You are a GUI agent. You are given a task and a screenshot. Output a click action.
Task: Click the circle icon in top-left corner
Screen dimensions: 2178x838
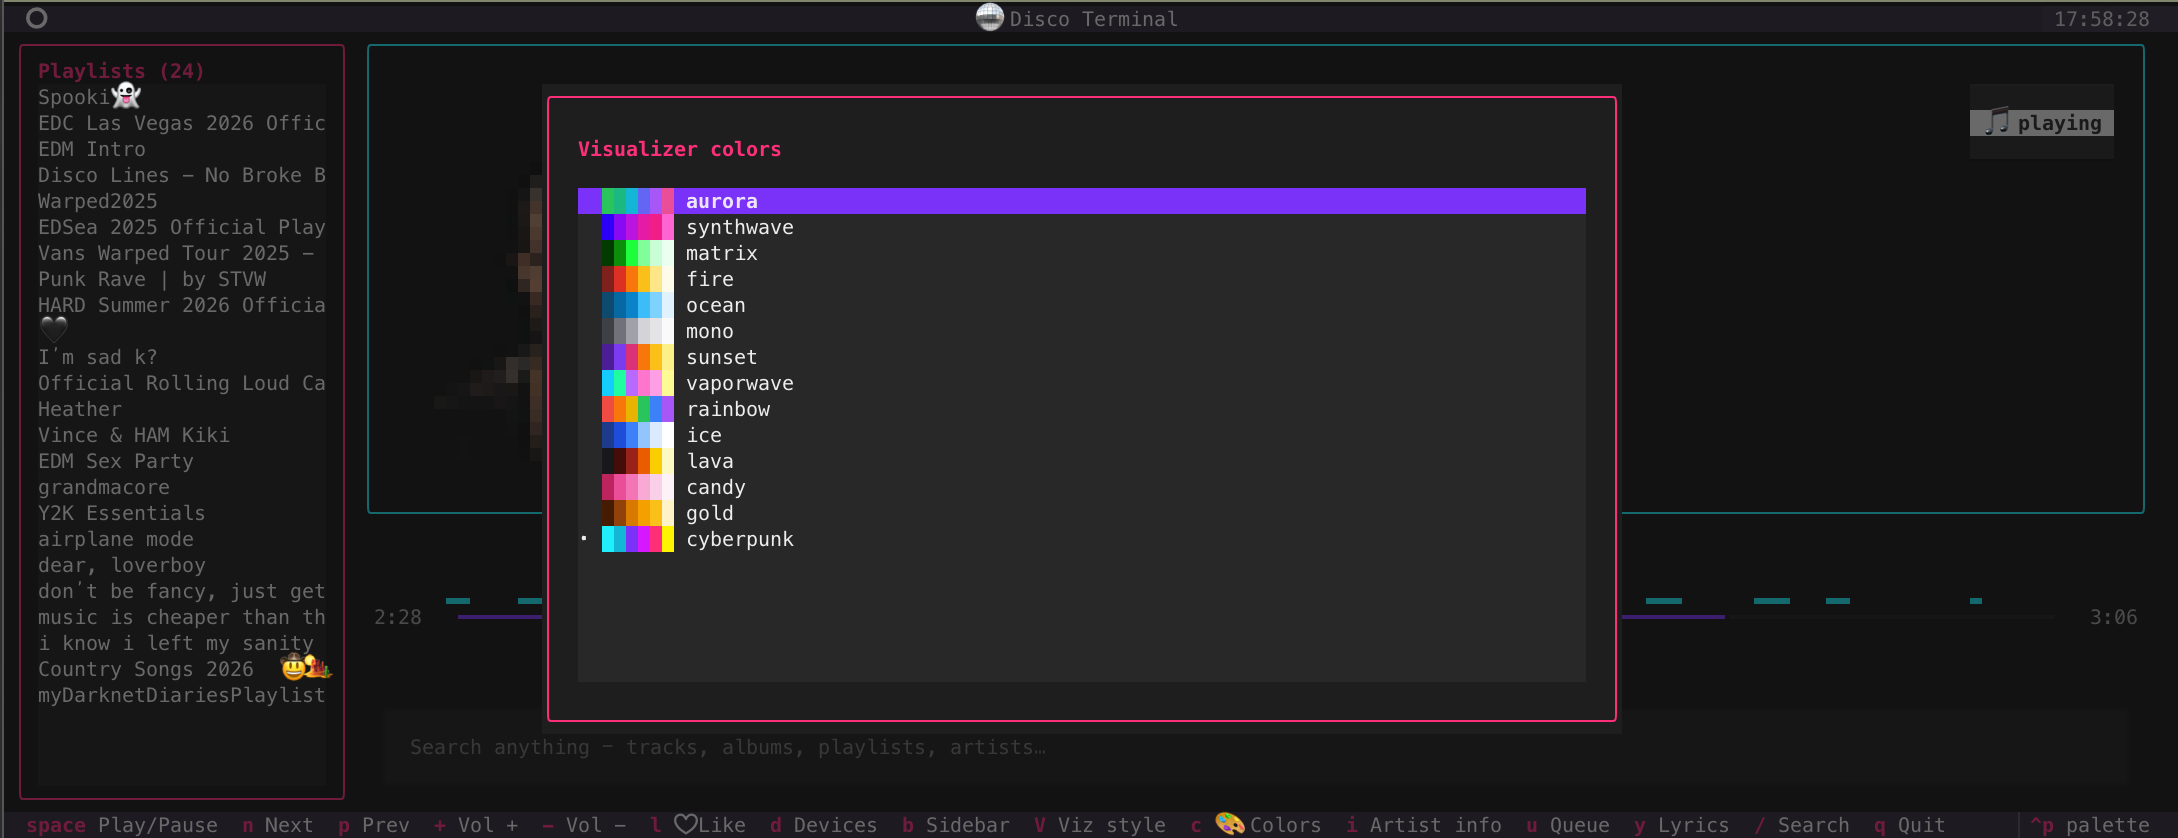(37, 18)
